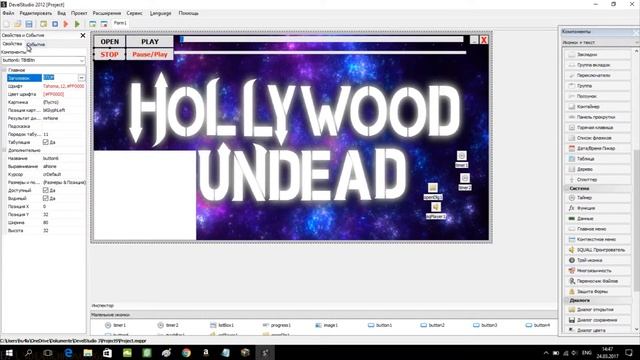Select the Контекстное меню component

(x=598, y=240)
